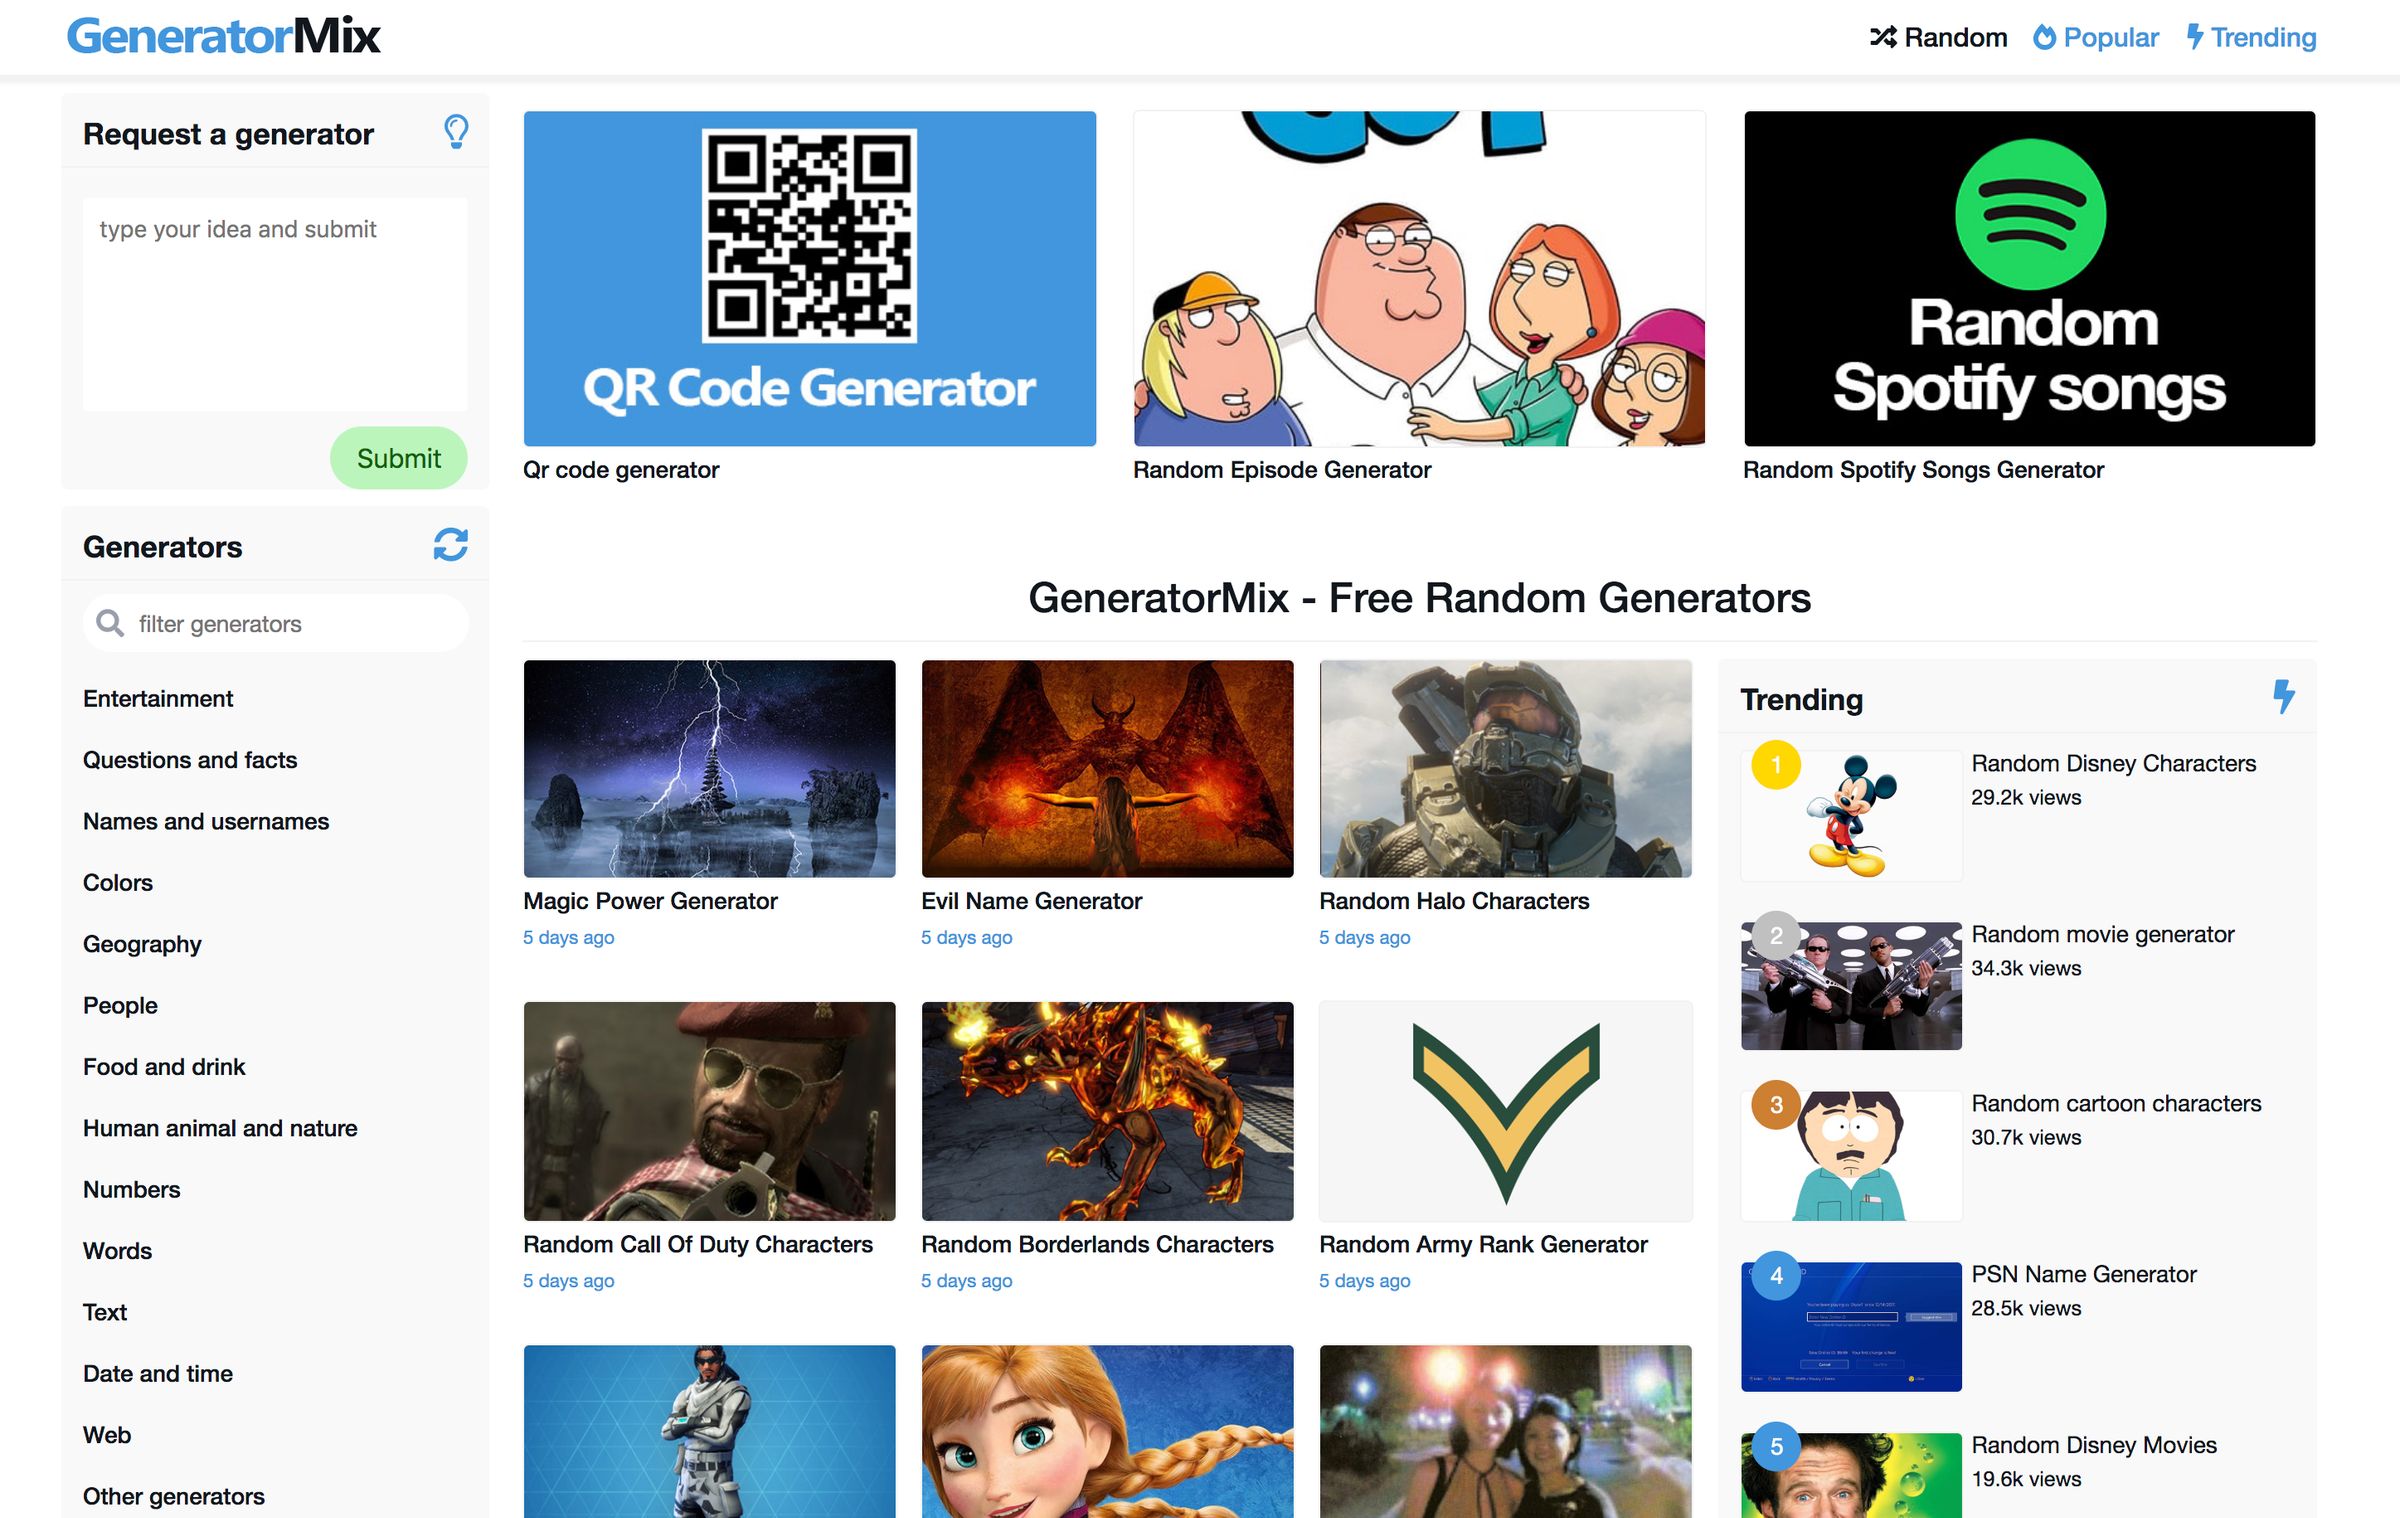This screenshot has height=1518, width=2400.
Task: Click the GeneratorMix logo
Action: coord(223,37)
